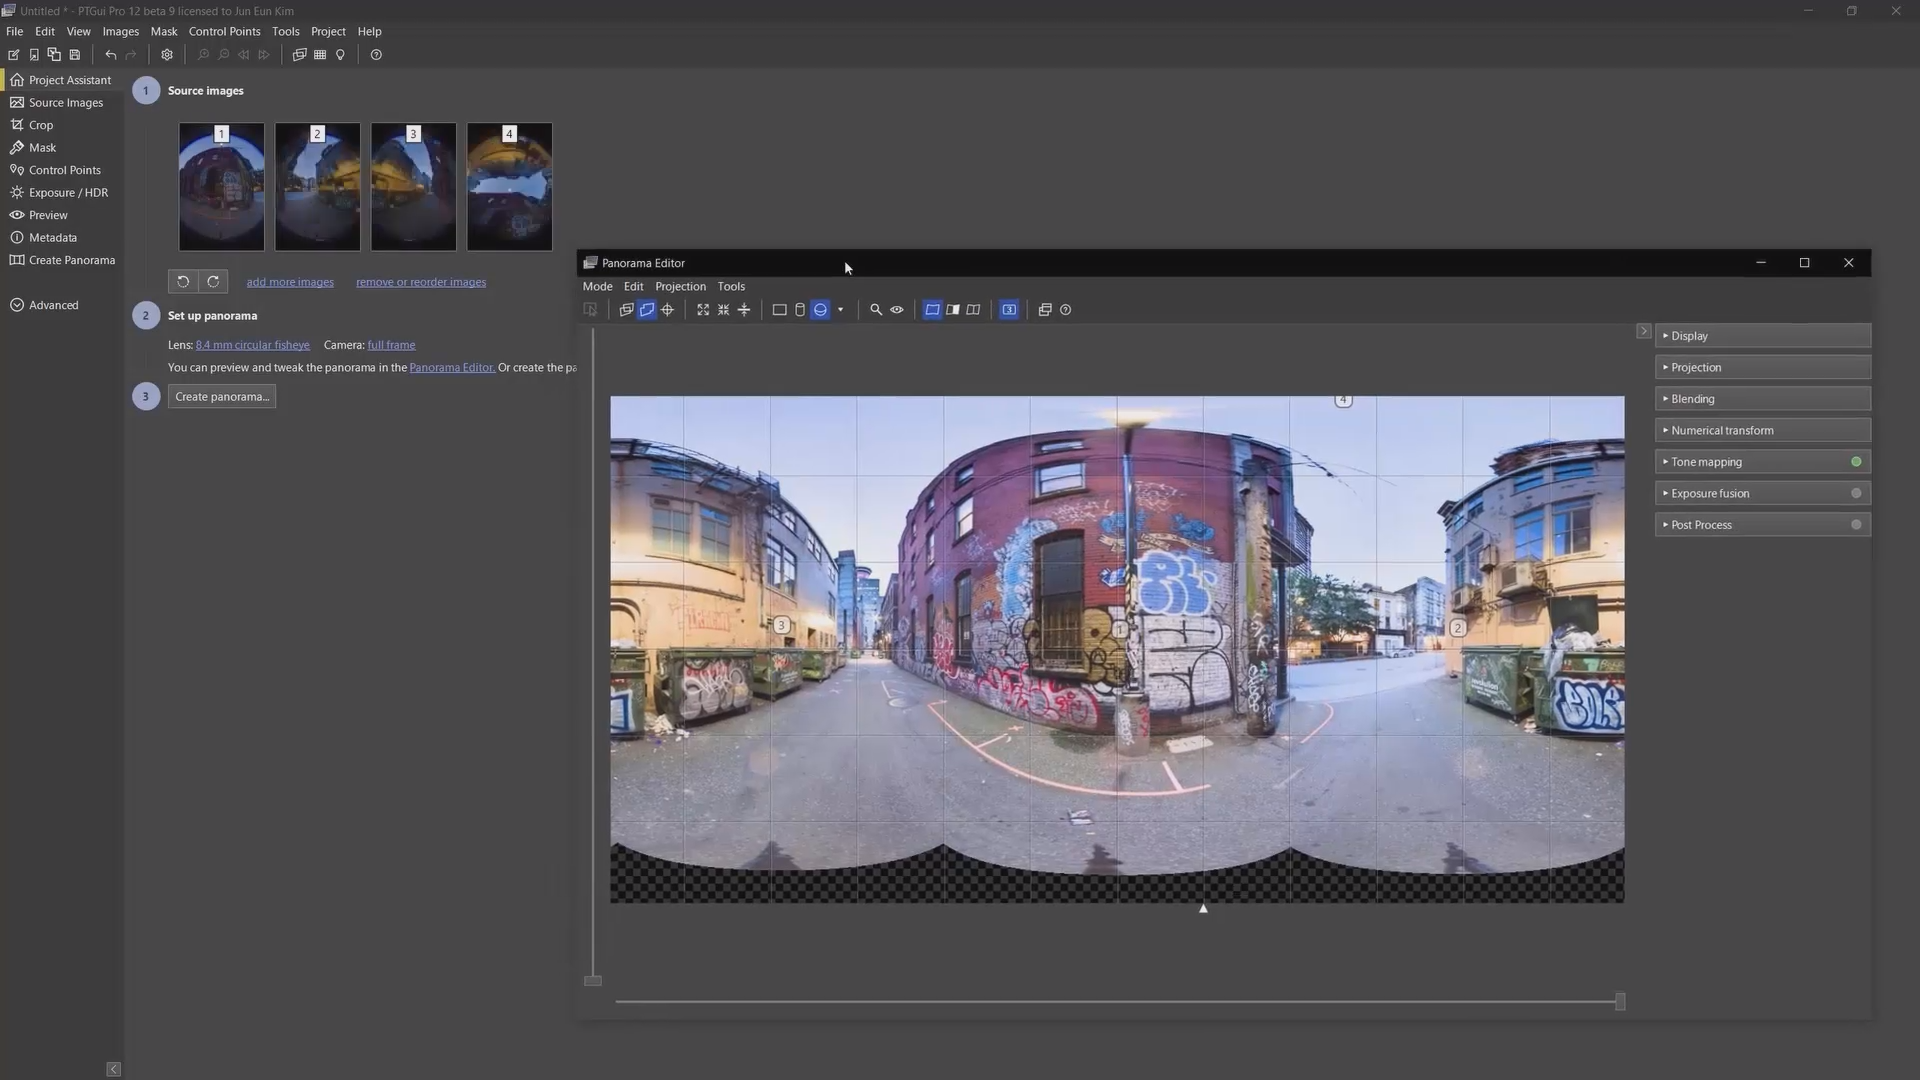
Task: Open control point table grid icon
Action: (x=320, y=55)
